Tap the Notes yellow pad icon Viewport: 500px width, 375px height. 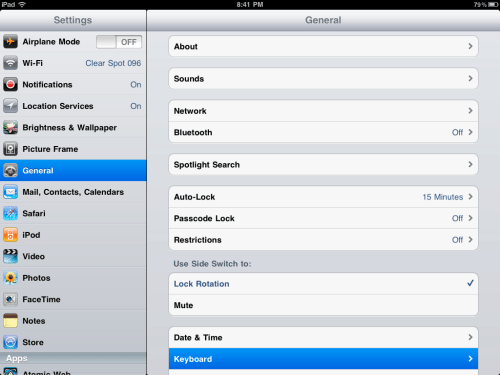coord(10,321)
